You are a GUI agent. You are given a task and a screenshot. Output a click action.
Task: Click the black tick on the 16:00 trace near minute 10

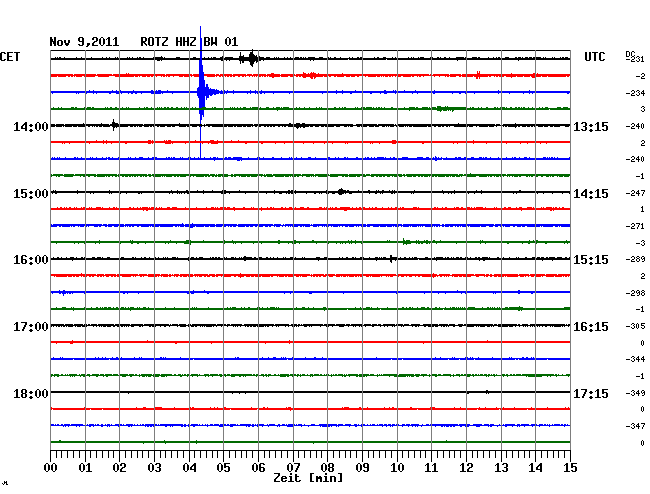tap(392, 259)
